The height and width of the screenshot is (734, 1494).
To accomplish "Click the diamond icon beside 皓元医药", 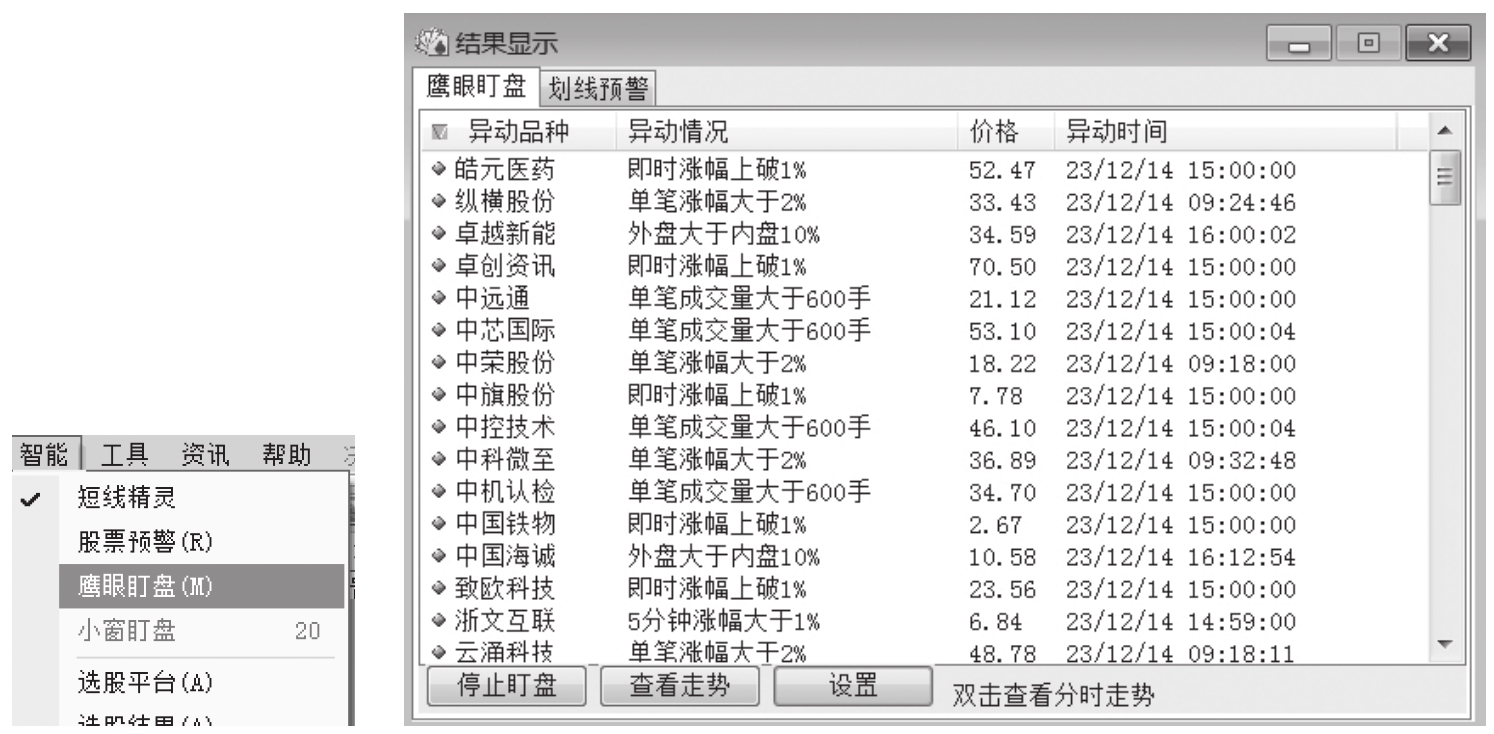I will click(439, 170).
